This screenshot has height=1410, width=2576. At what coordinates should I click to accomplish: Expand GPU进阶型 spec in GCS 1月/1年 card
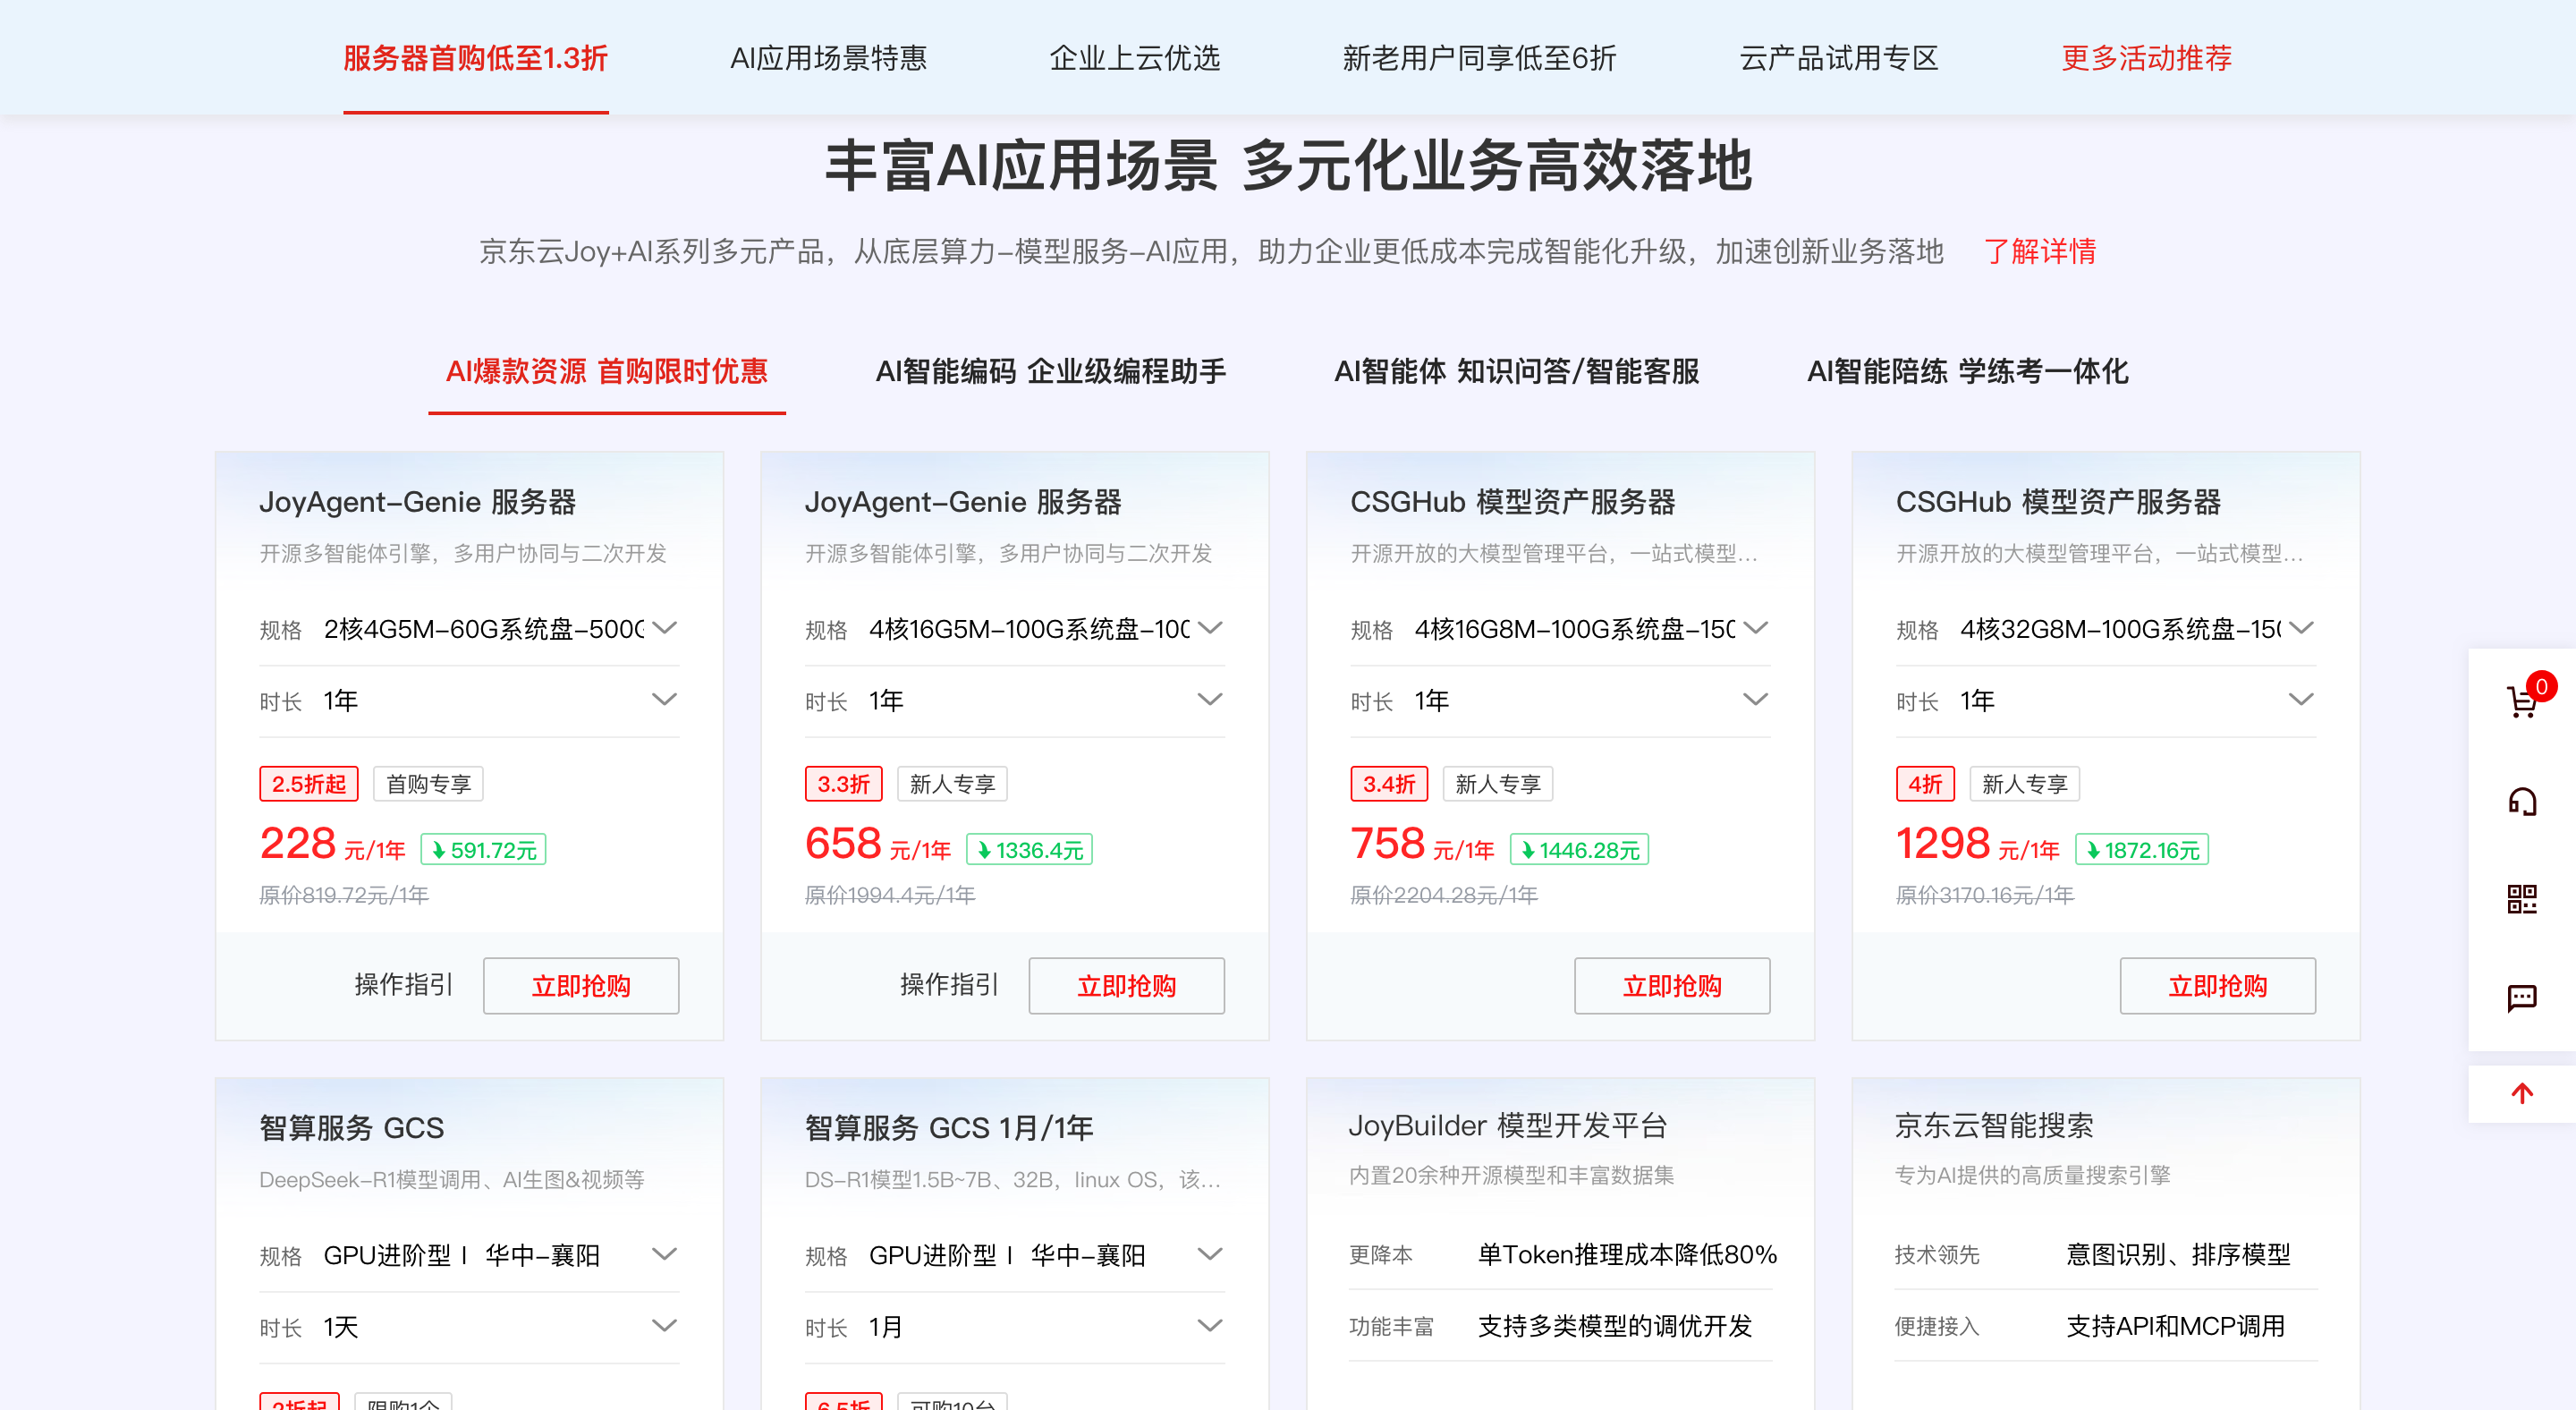pos(1209,1254)
